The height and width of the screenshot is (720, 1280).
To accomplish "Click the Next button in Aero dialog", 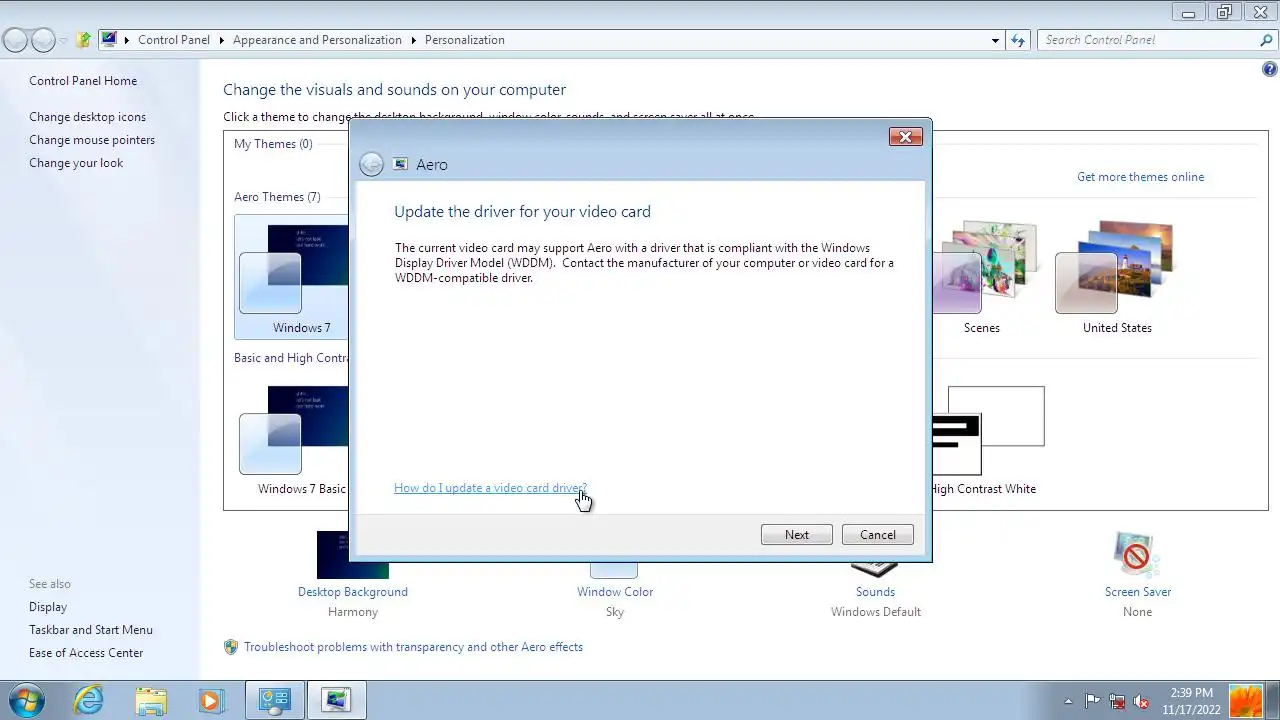I will pos(796,535).
